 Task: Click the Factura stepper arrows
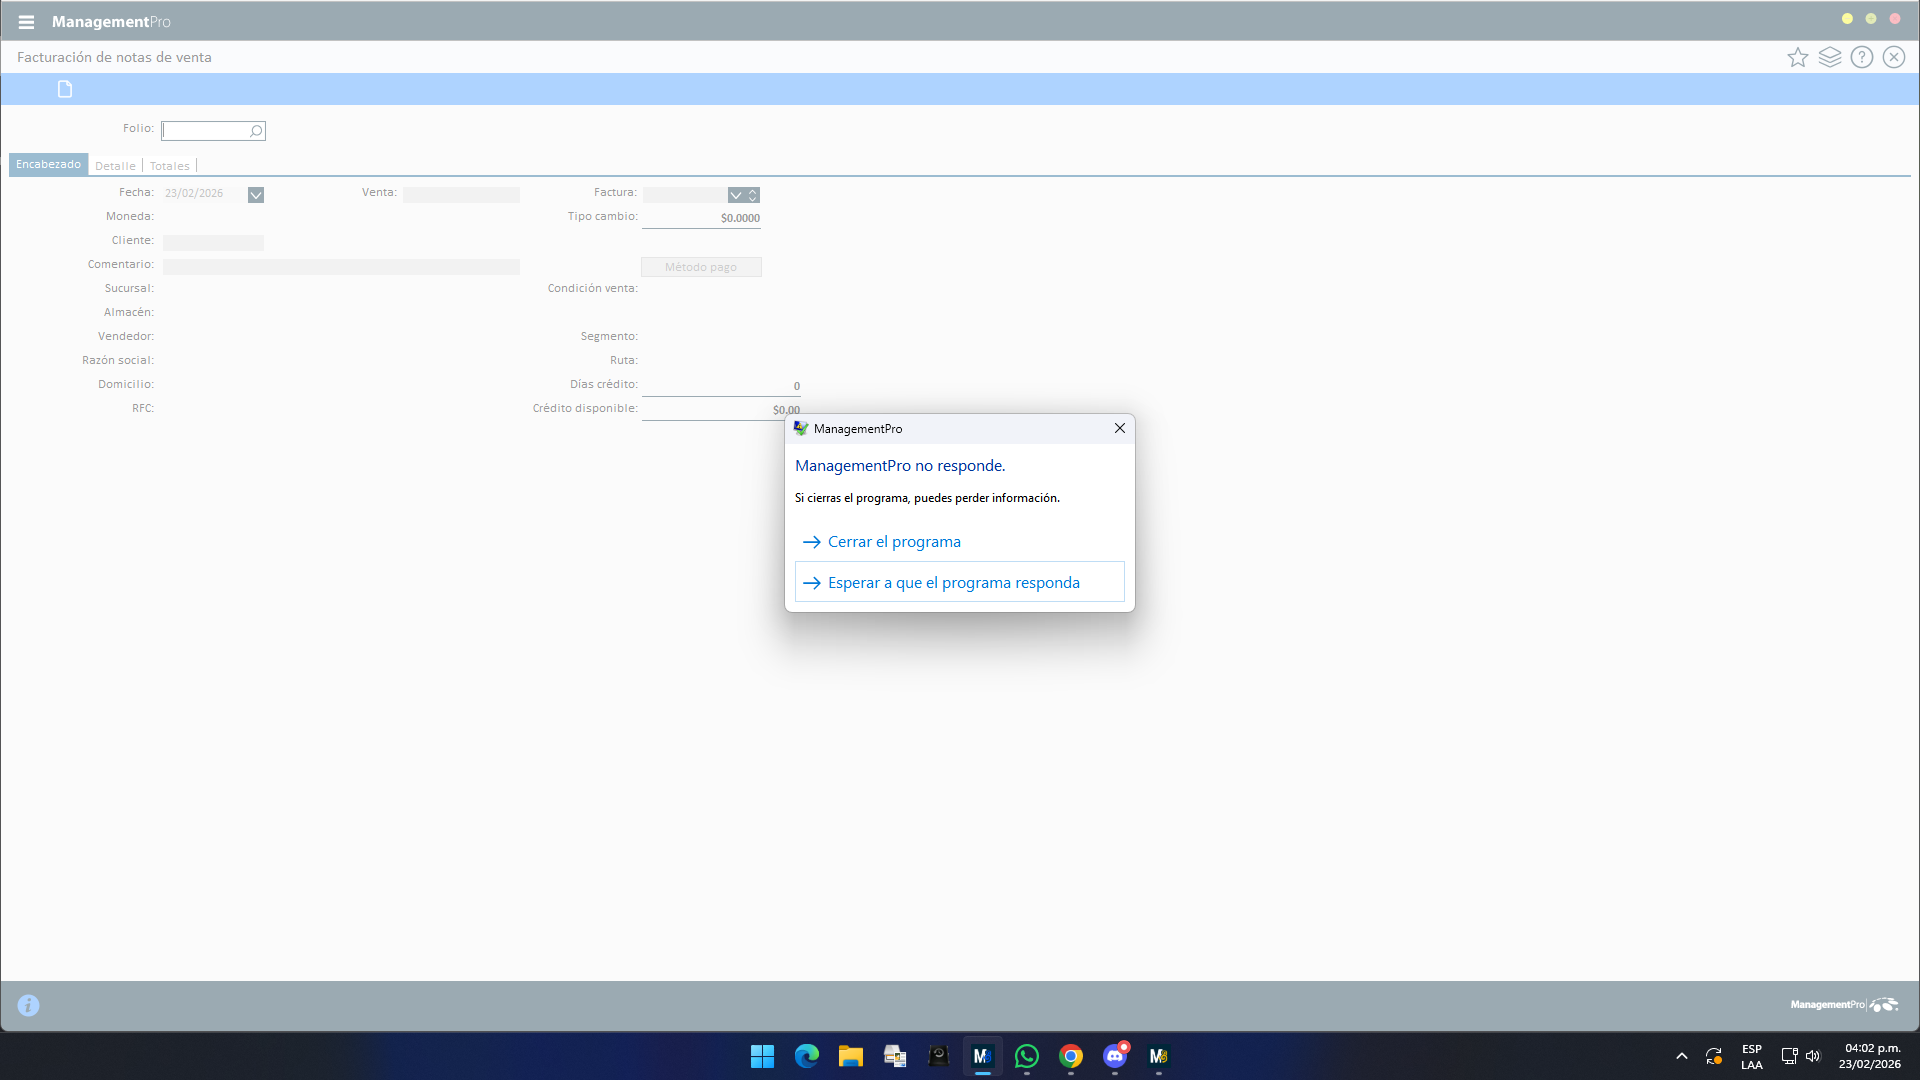point(753,195)
